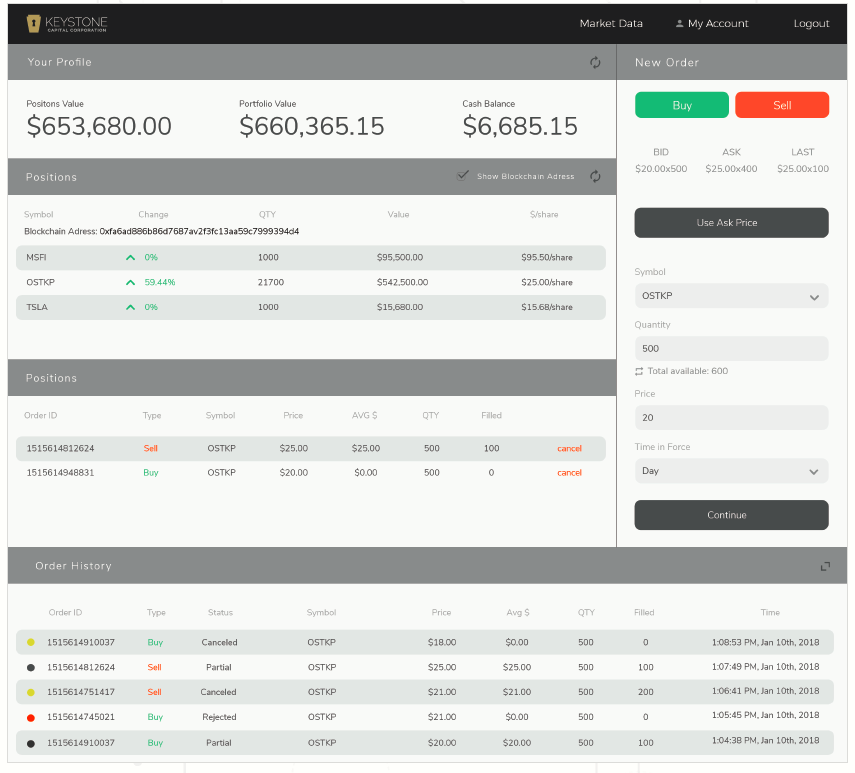
Task: Click the Change column header
Action: coord(153,215)
